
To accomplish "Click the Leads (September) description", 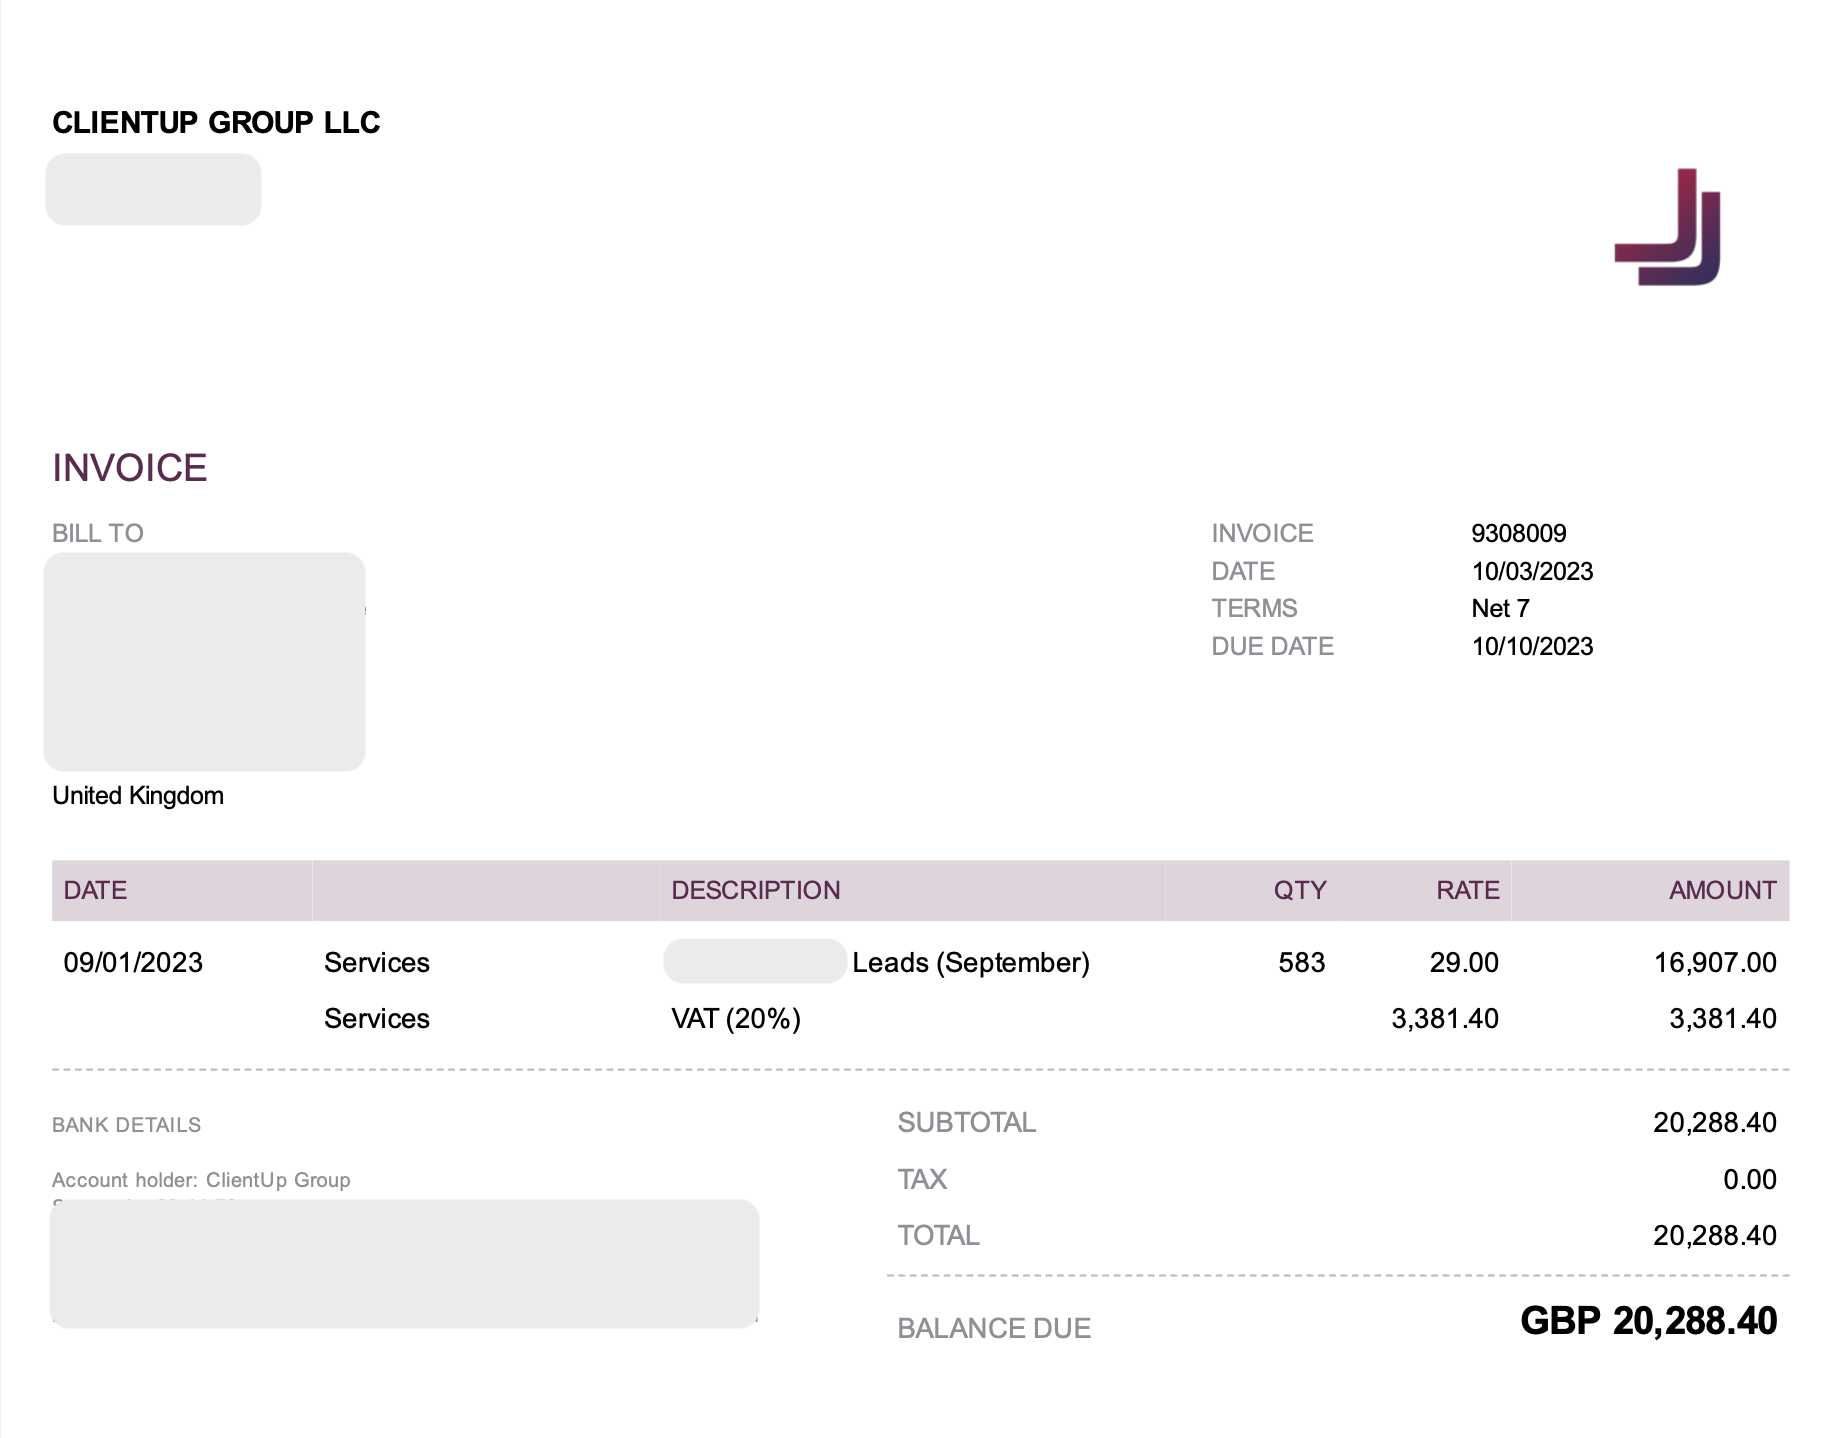I will (970, 962).
